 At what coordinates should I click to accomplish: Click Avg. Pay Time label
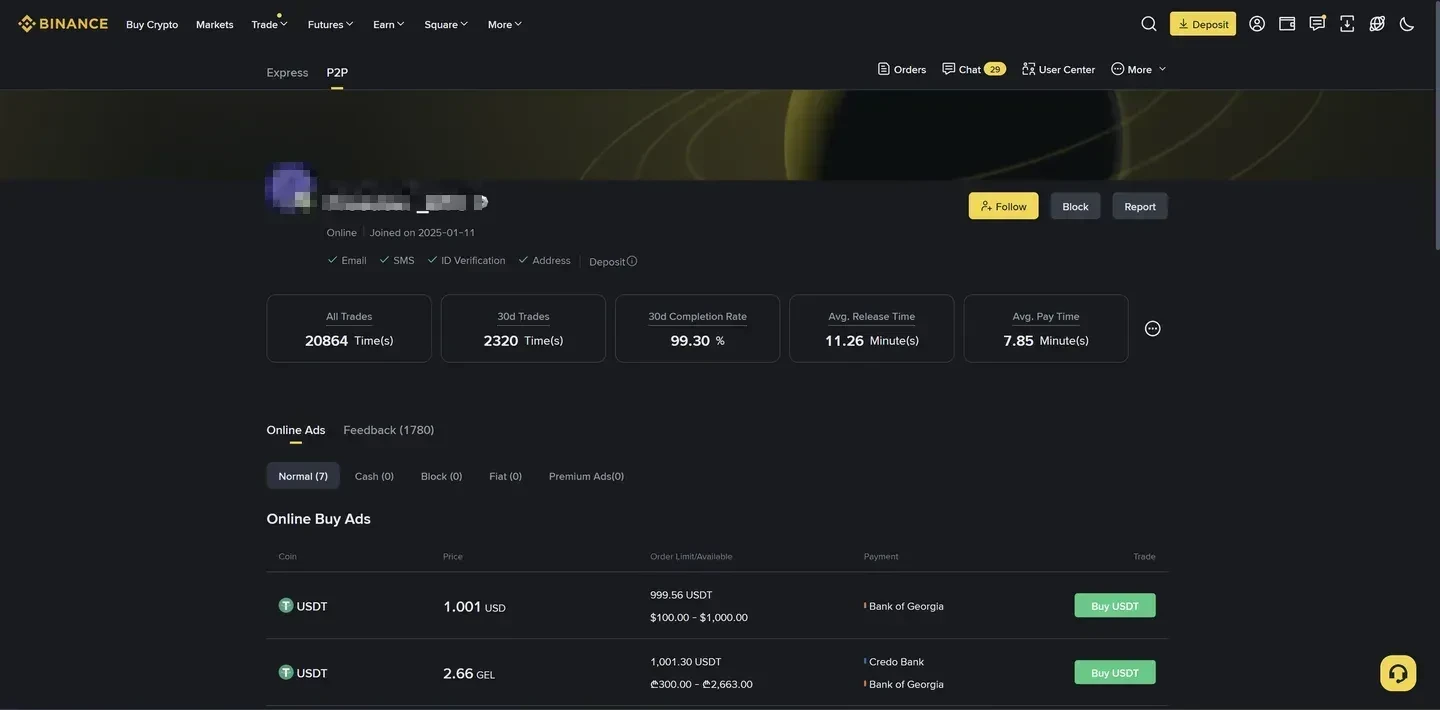click(1046, 316)
